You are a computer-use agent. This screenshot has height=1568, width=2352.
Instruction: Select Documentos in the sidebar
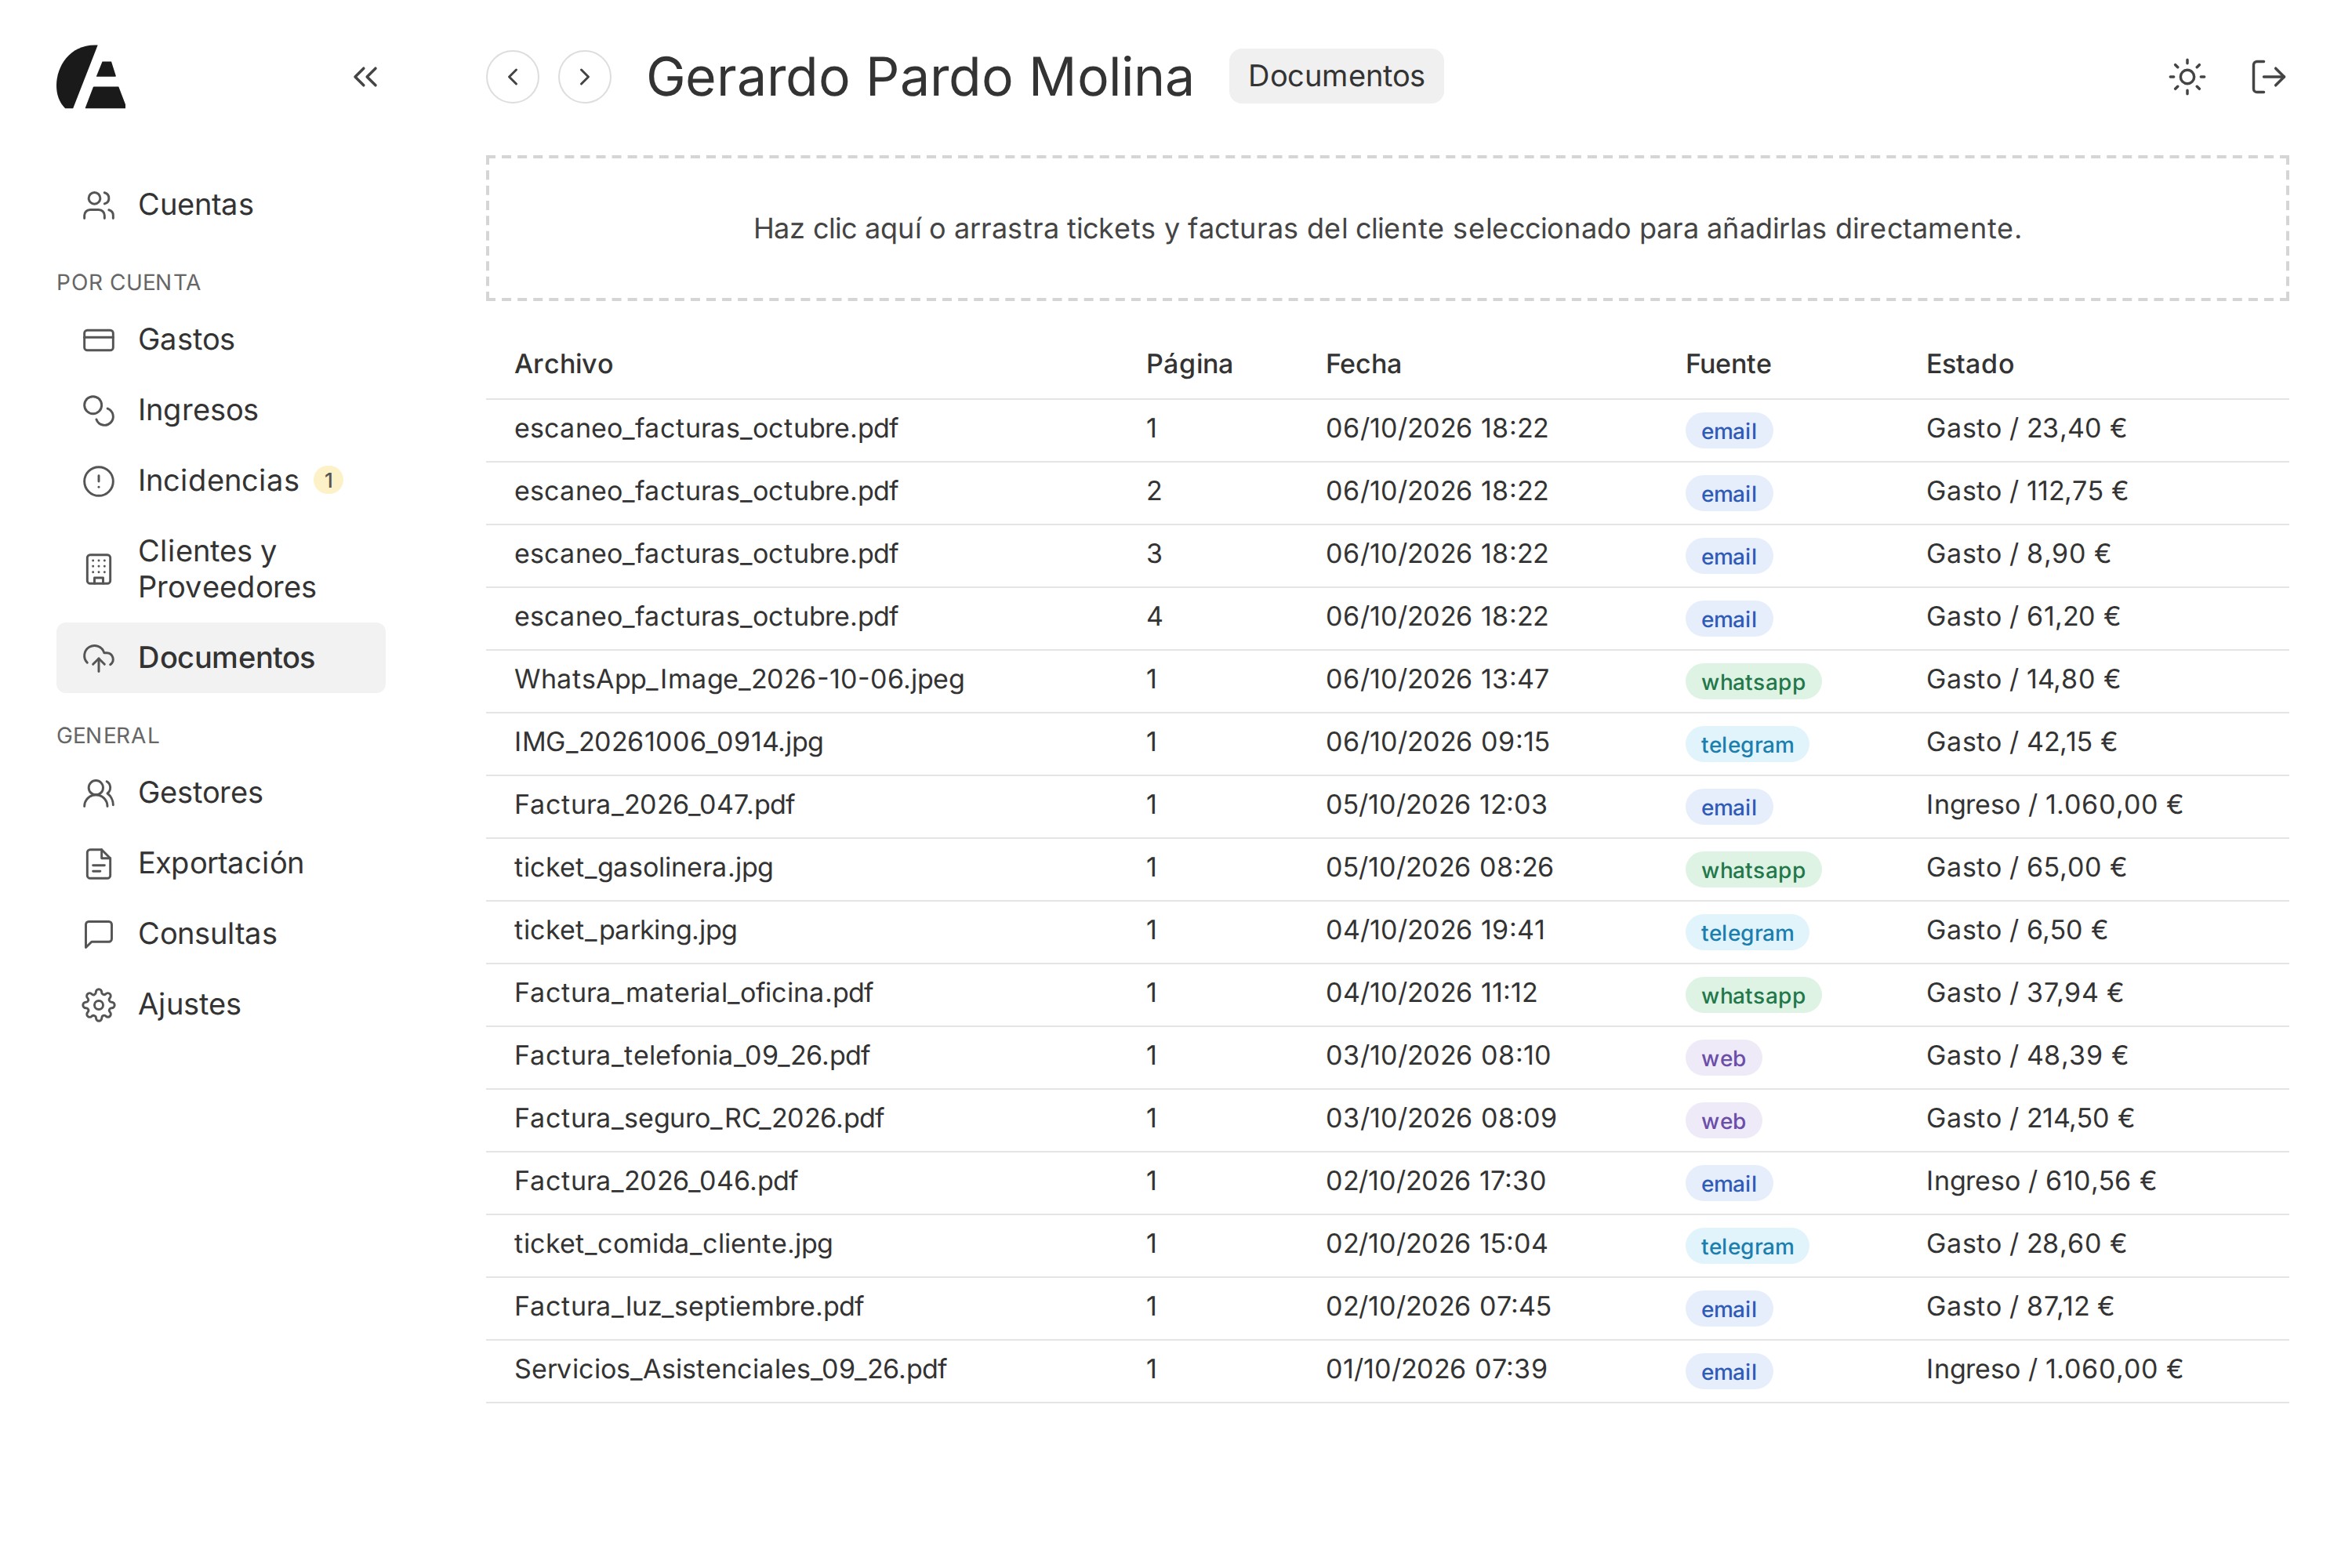point(221,658)
